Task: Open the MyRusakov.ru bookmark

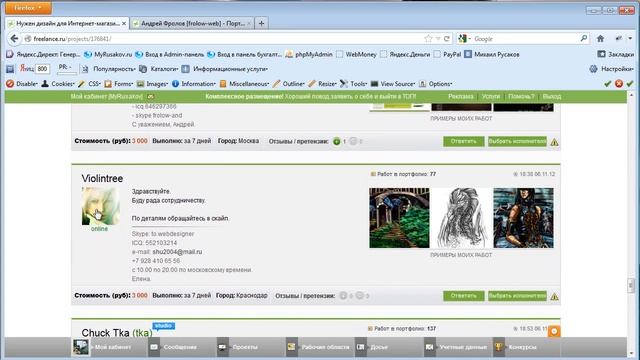Action: (108, 54)
